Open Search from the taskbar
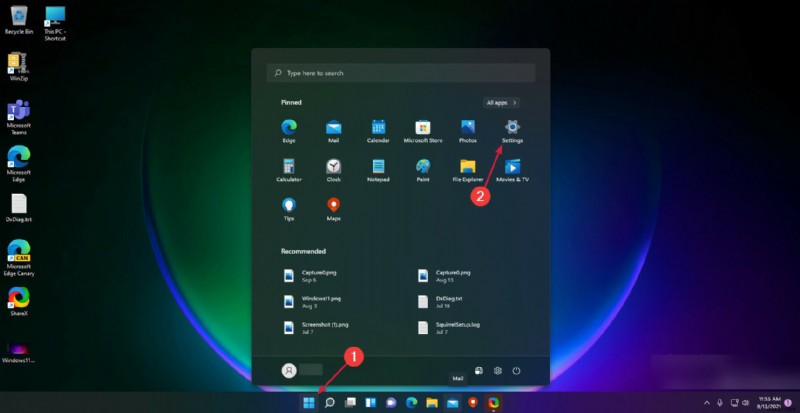800x413 pixels. pyautogui.click(x=330, y=403)
